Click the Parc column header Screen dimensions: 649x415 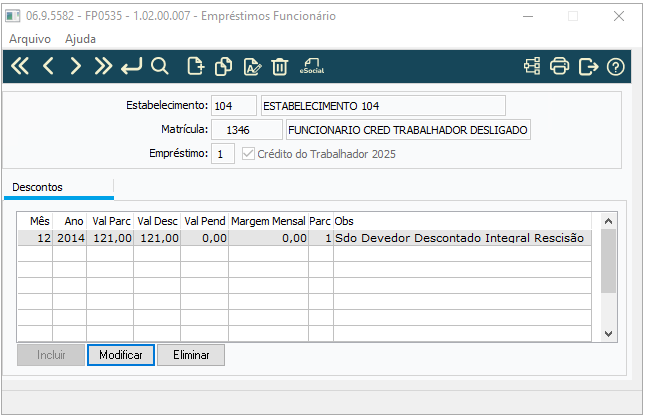(x=320, y=221)
